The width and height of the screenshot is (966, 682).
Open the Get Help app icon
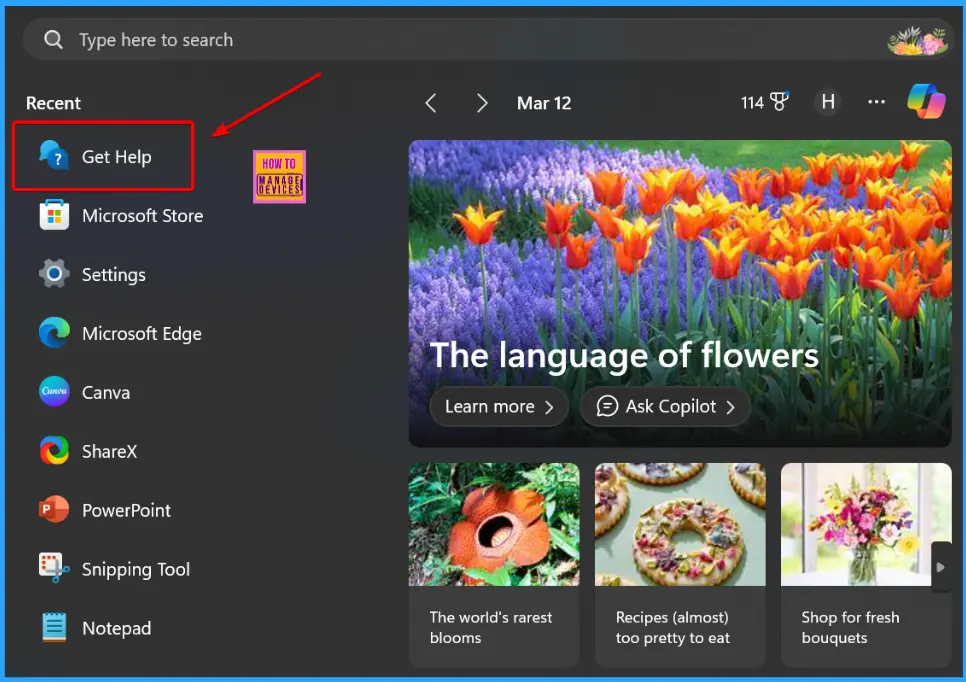tap(54, 156)
